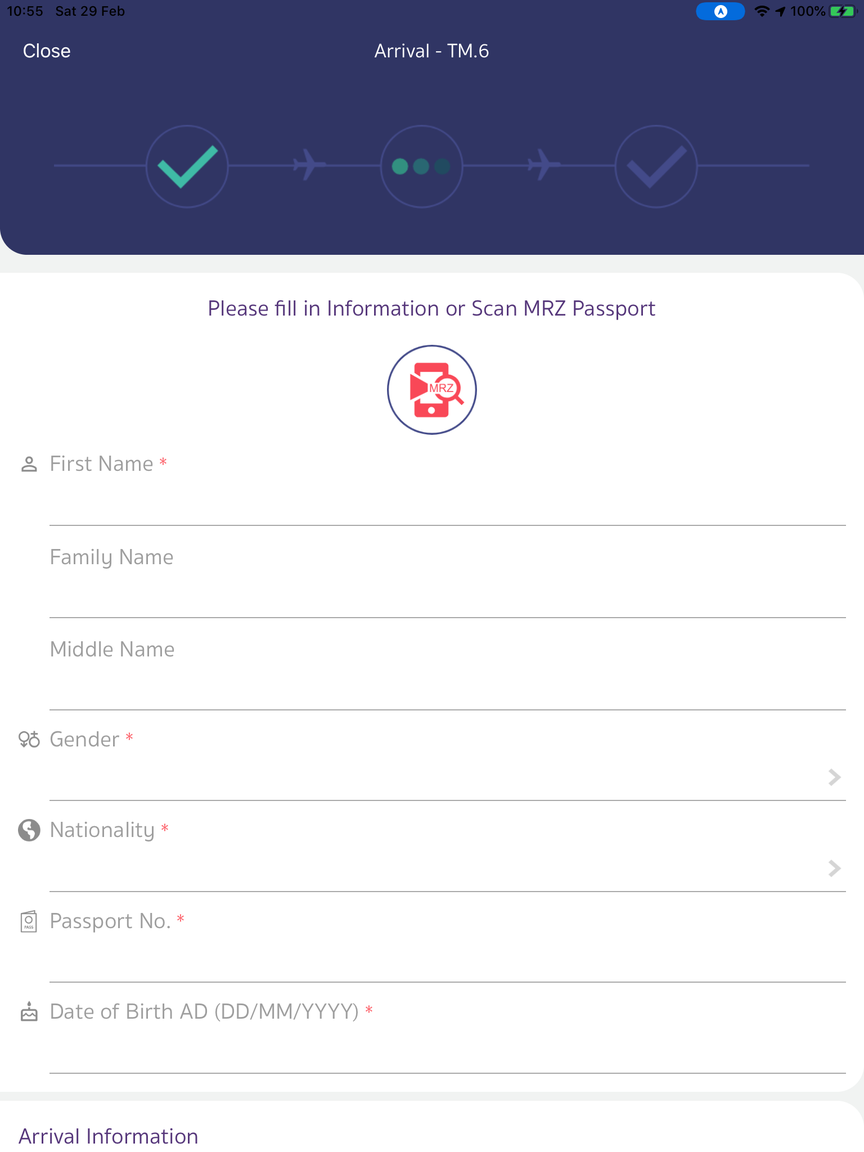Click the passport icon beside Passport No.
Viewport: 864px width, 1152px height.
[29, 921]
